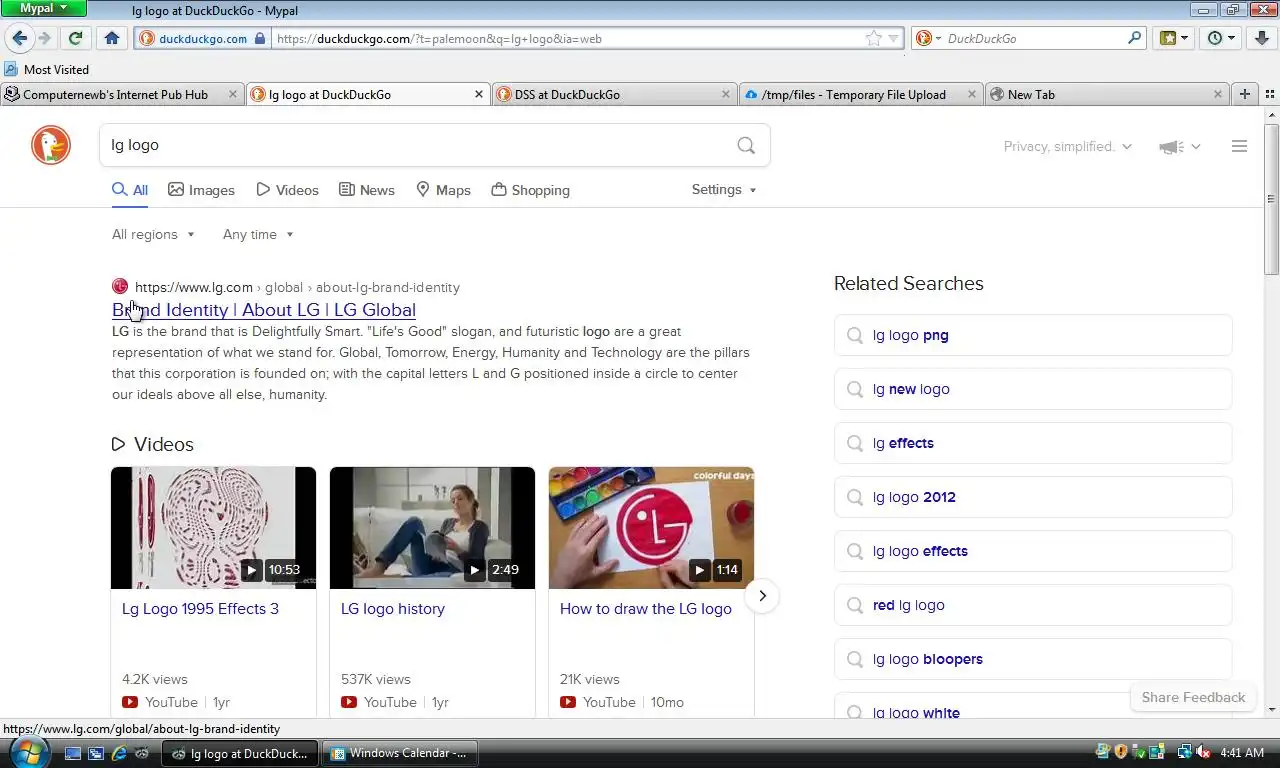Click the Share Feedback button
The image size is (1280, 768).
pyautogui.click(x=1193, y=697)
